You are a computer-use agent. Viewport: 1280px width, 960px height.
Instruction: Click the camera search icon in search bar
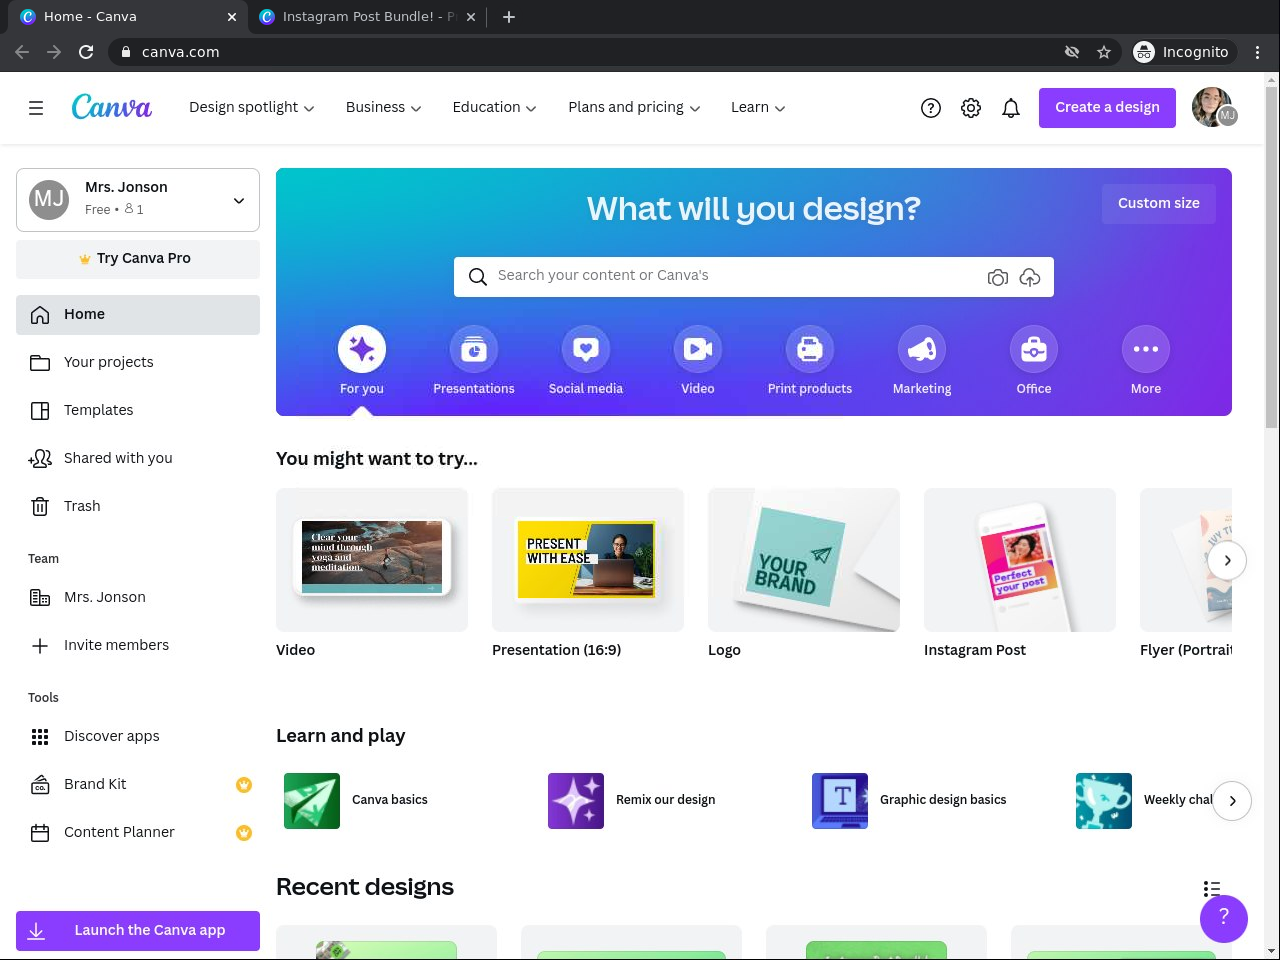(997, 277)
